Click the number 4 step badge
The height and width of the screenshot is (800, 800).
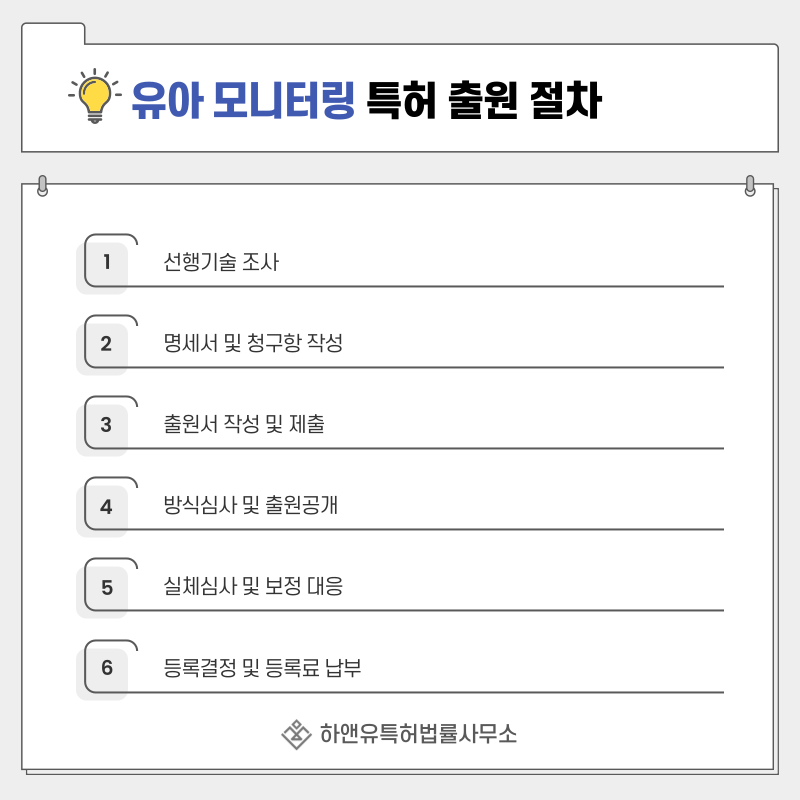coord(106,506)
